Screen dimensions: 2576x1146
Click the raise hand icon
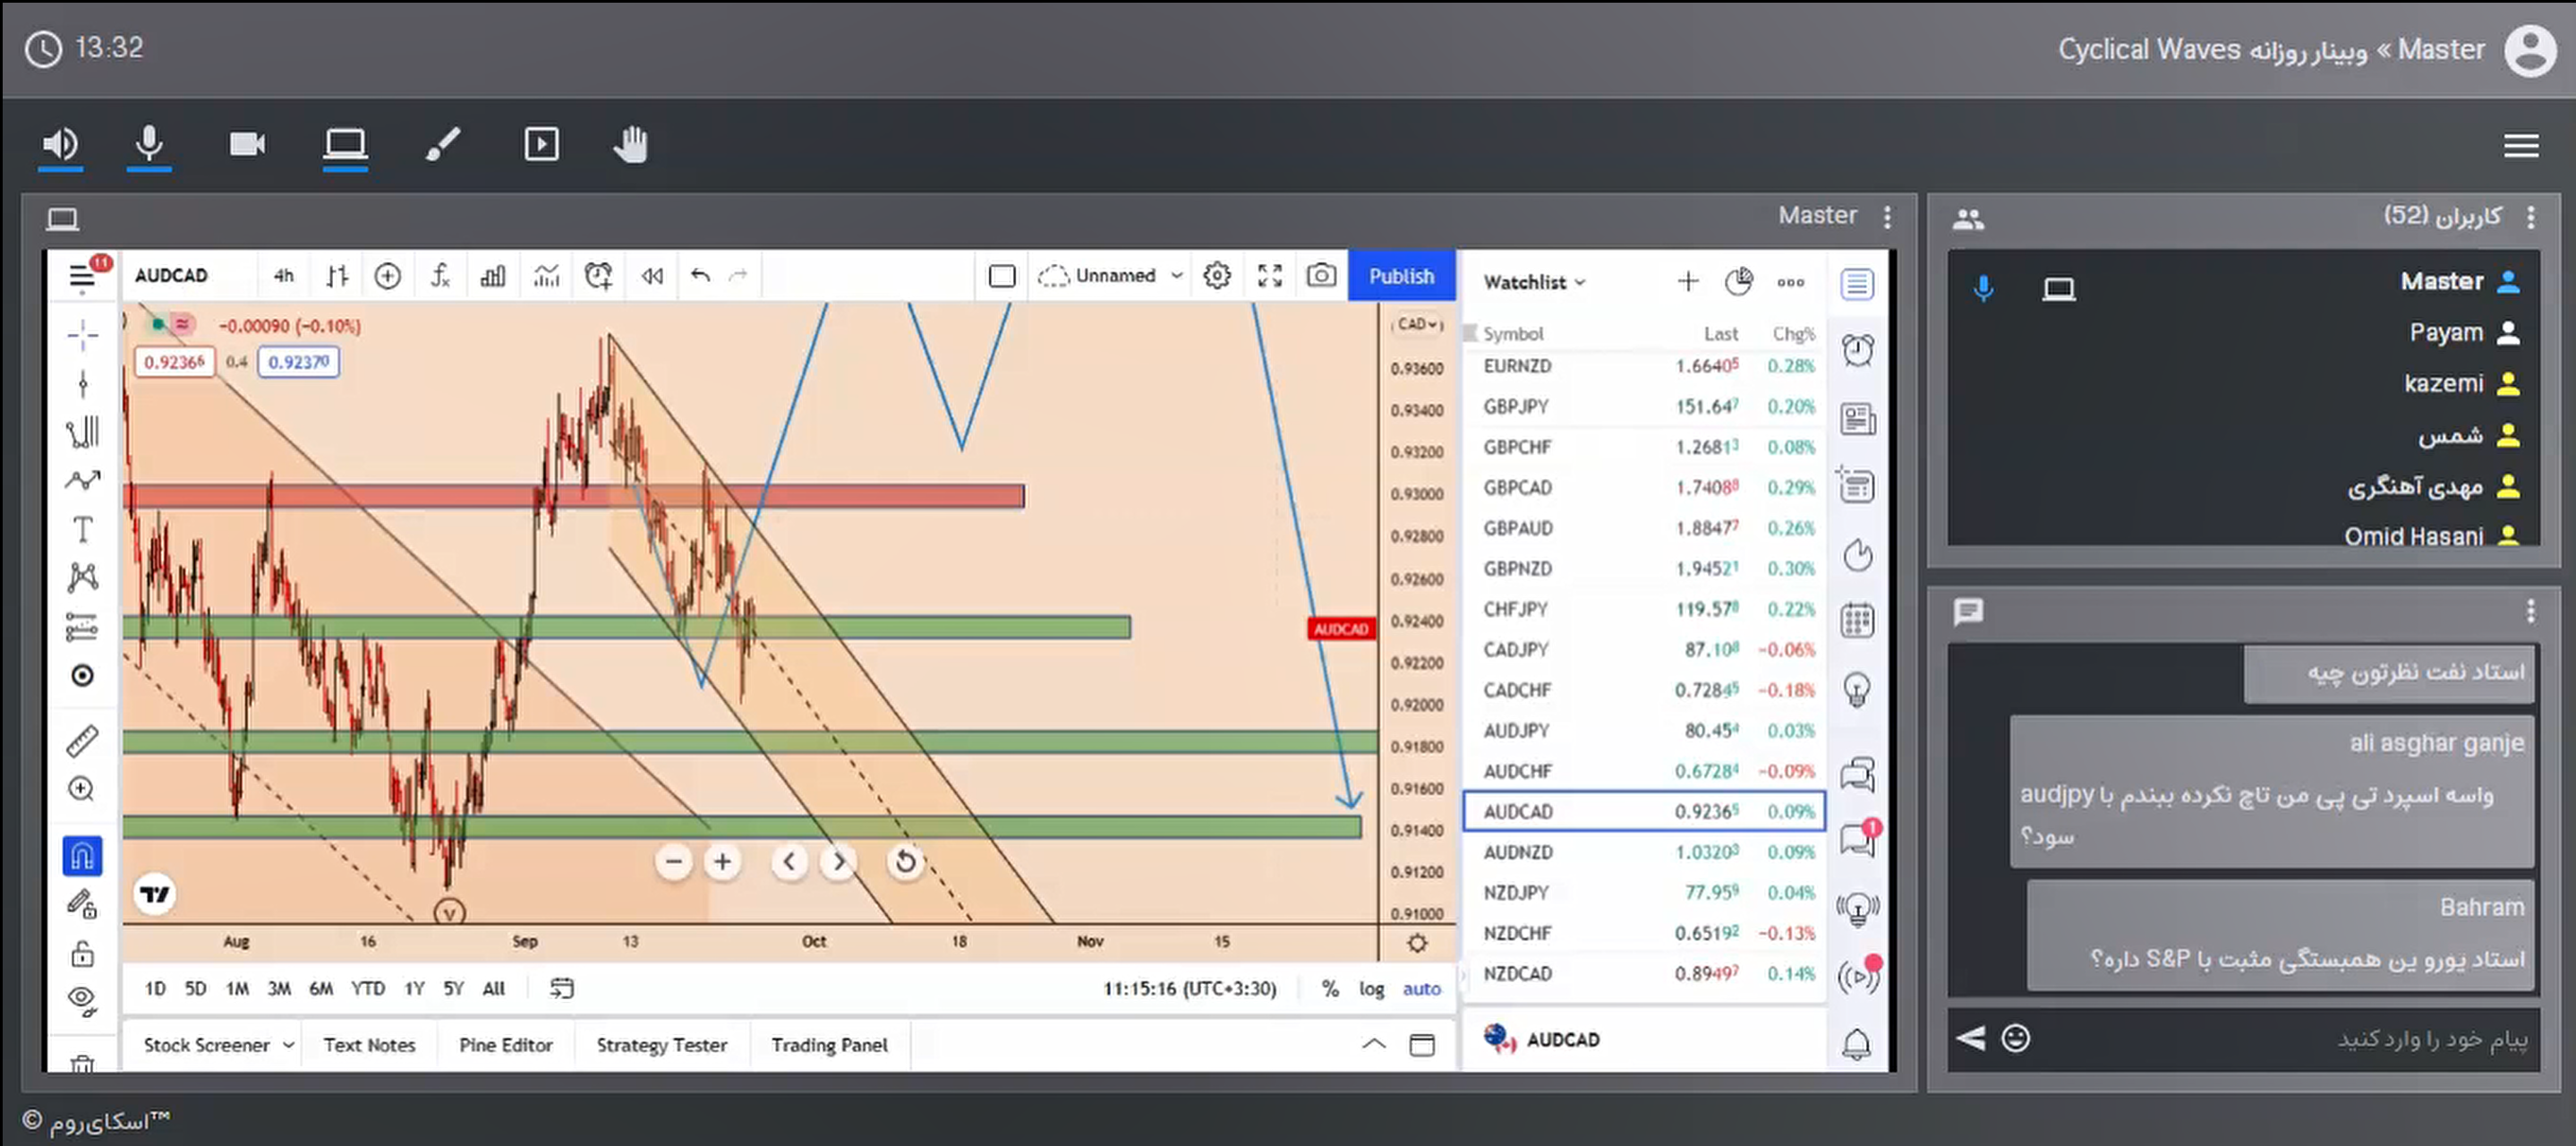[x=630, y=145]
